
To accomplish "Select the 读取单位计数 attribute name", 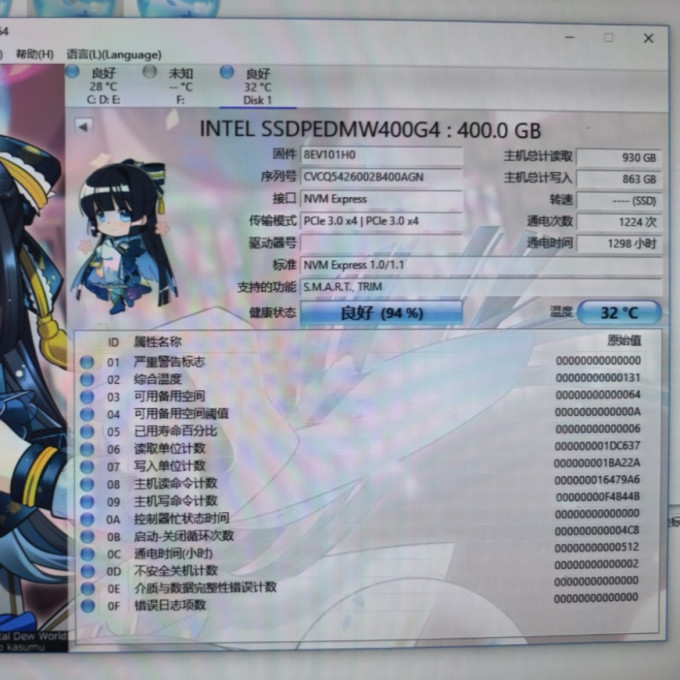I will 169,448.
